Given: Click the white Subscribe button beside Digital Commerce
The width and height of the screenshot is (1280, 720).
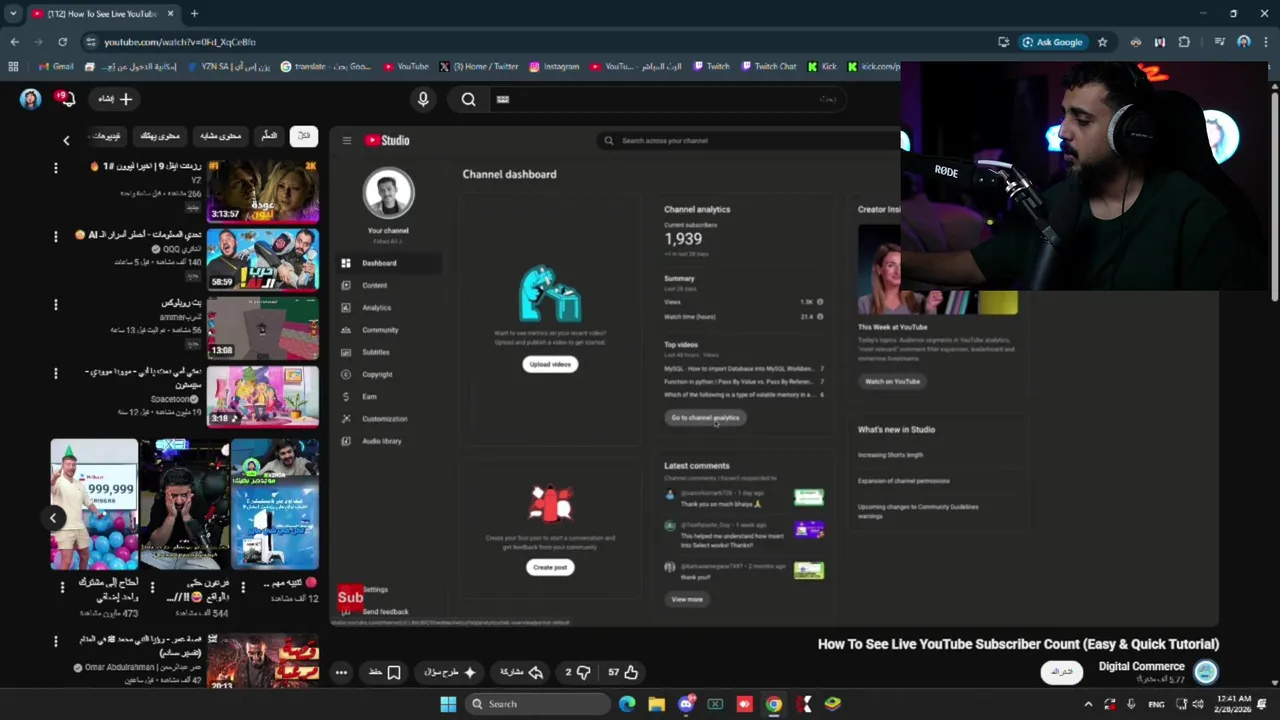Looking at the screenshot, I should (1062, 672).
